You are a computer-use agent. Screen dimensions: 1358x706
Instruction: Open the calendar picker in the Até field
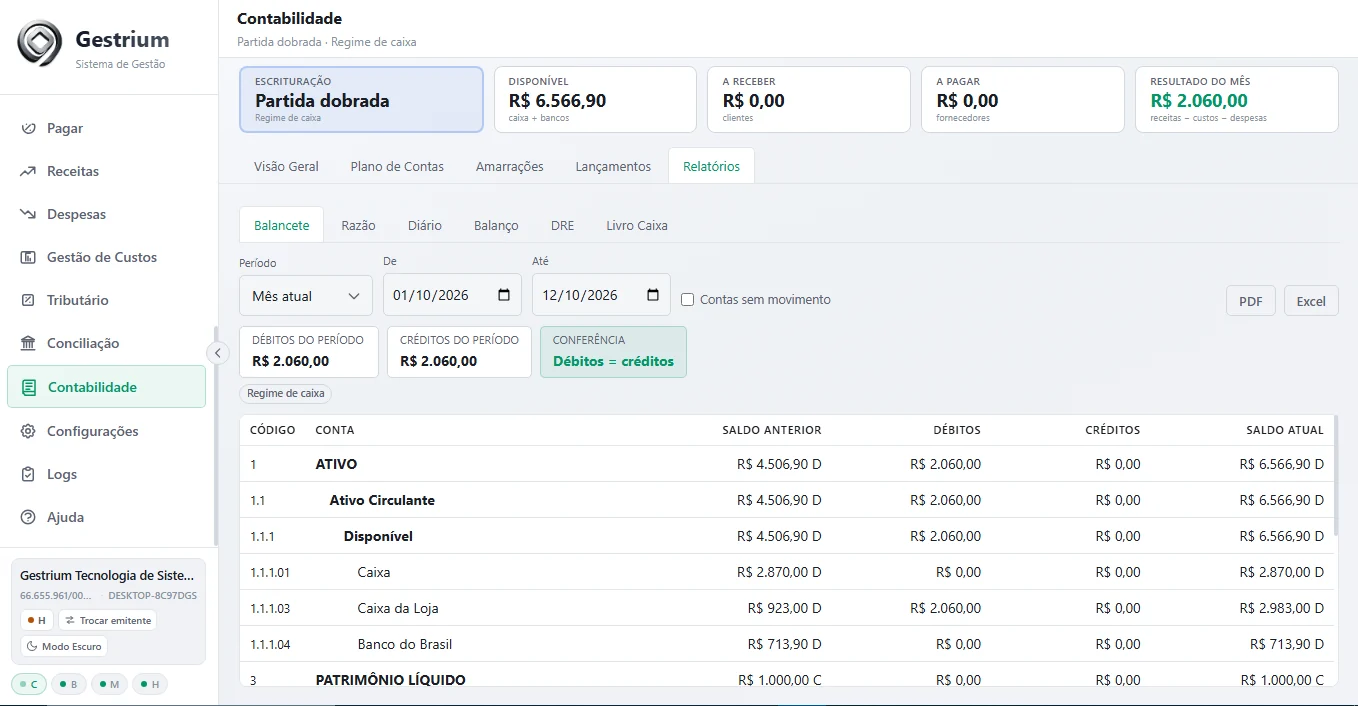pos(653,296)
